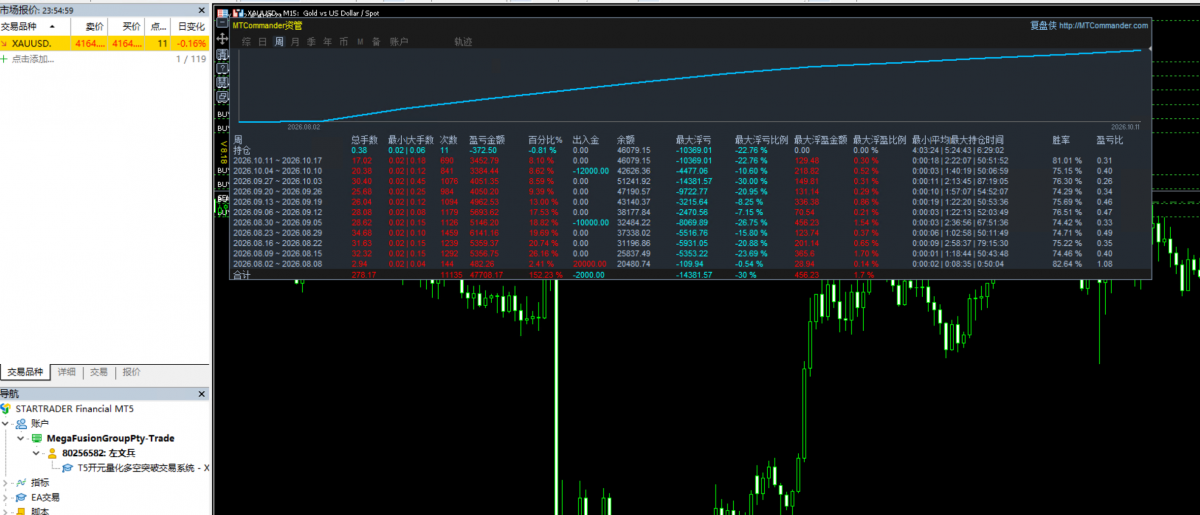Select the 月 monthly tab in MTCommander
1200x515 pixels.
295,42
